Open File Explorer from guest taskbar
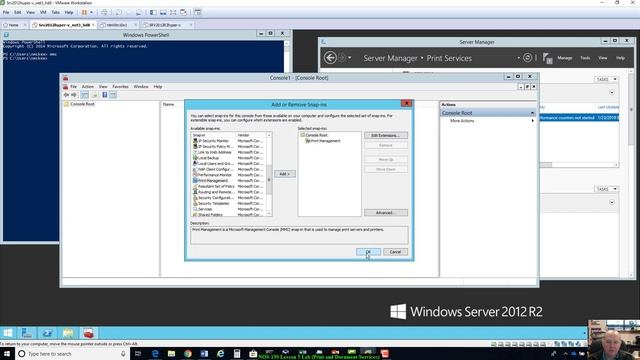Screen dimensions: 640x360 click(x=68, y=333)
